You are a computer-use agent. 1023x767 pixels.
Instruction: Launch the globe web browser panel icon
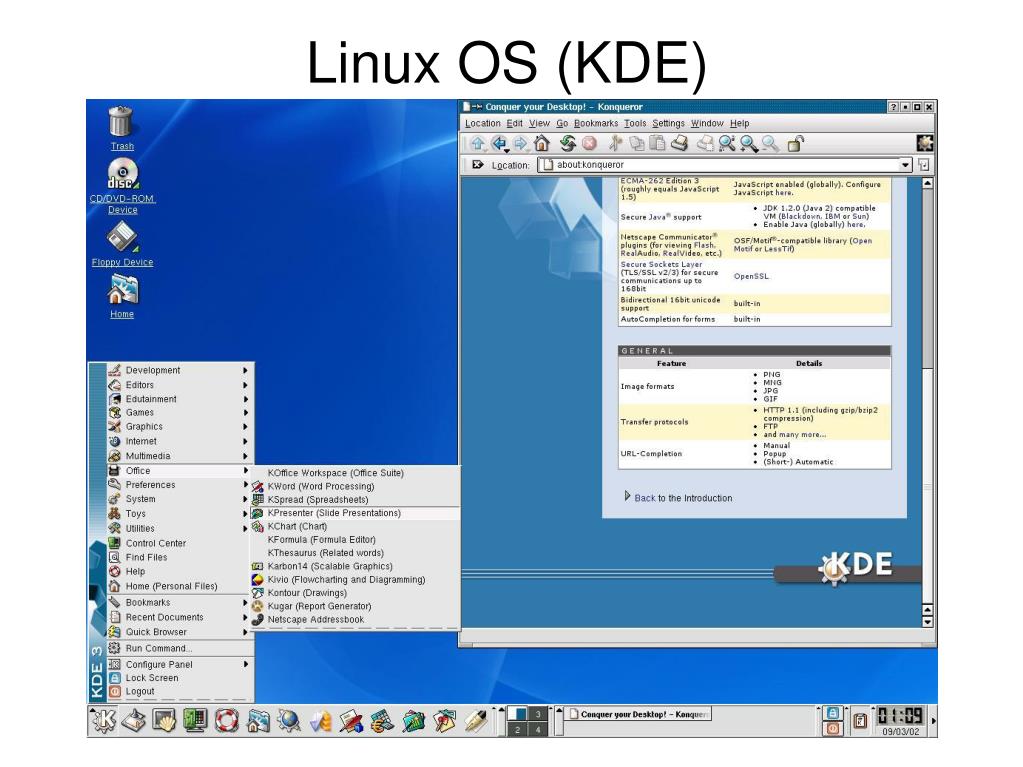click(288, 720)
